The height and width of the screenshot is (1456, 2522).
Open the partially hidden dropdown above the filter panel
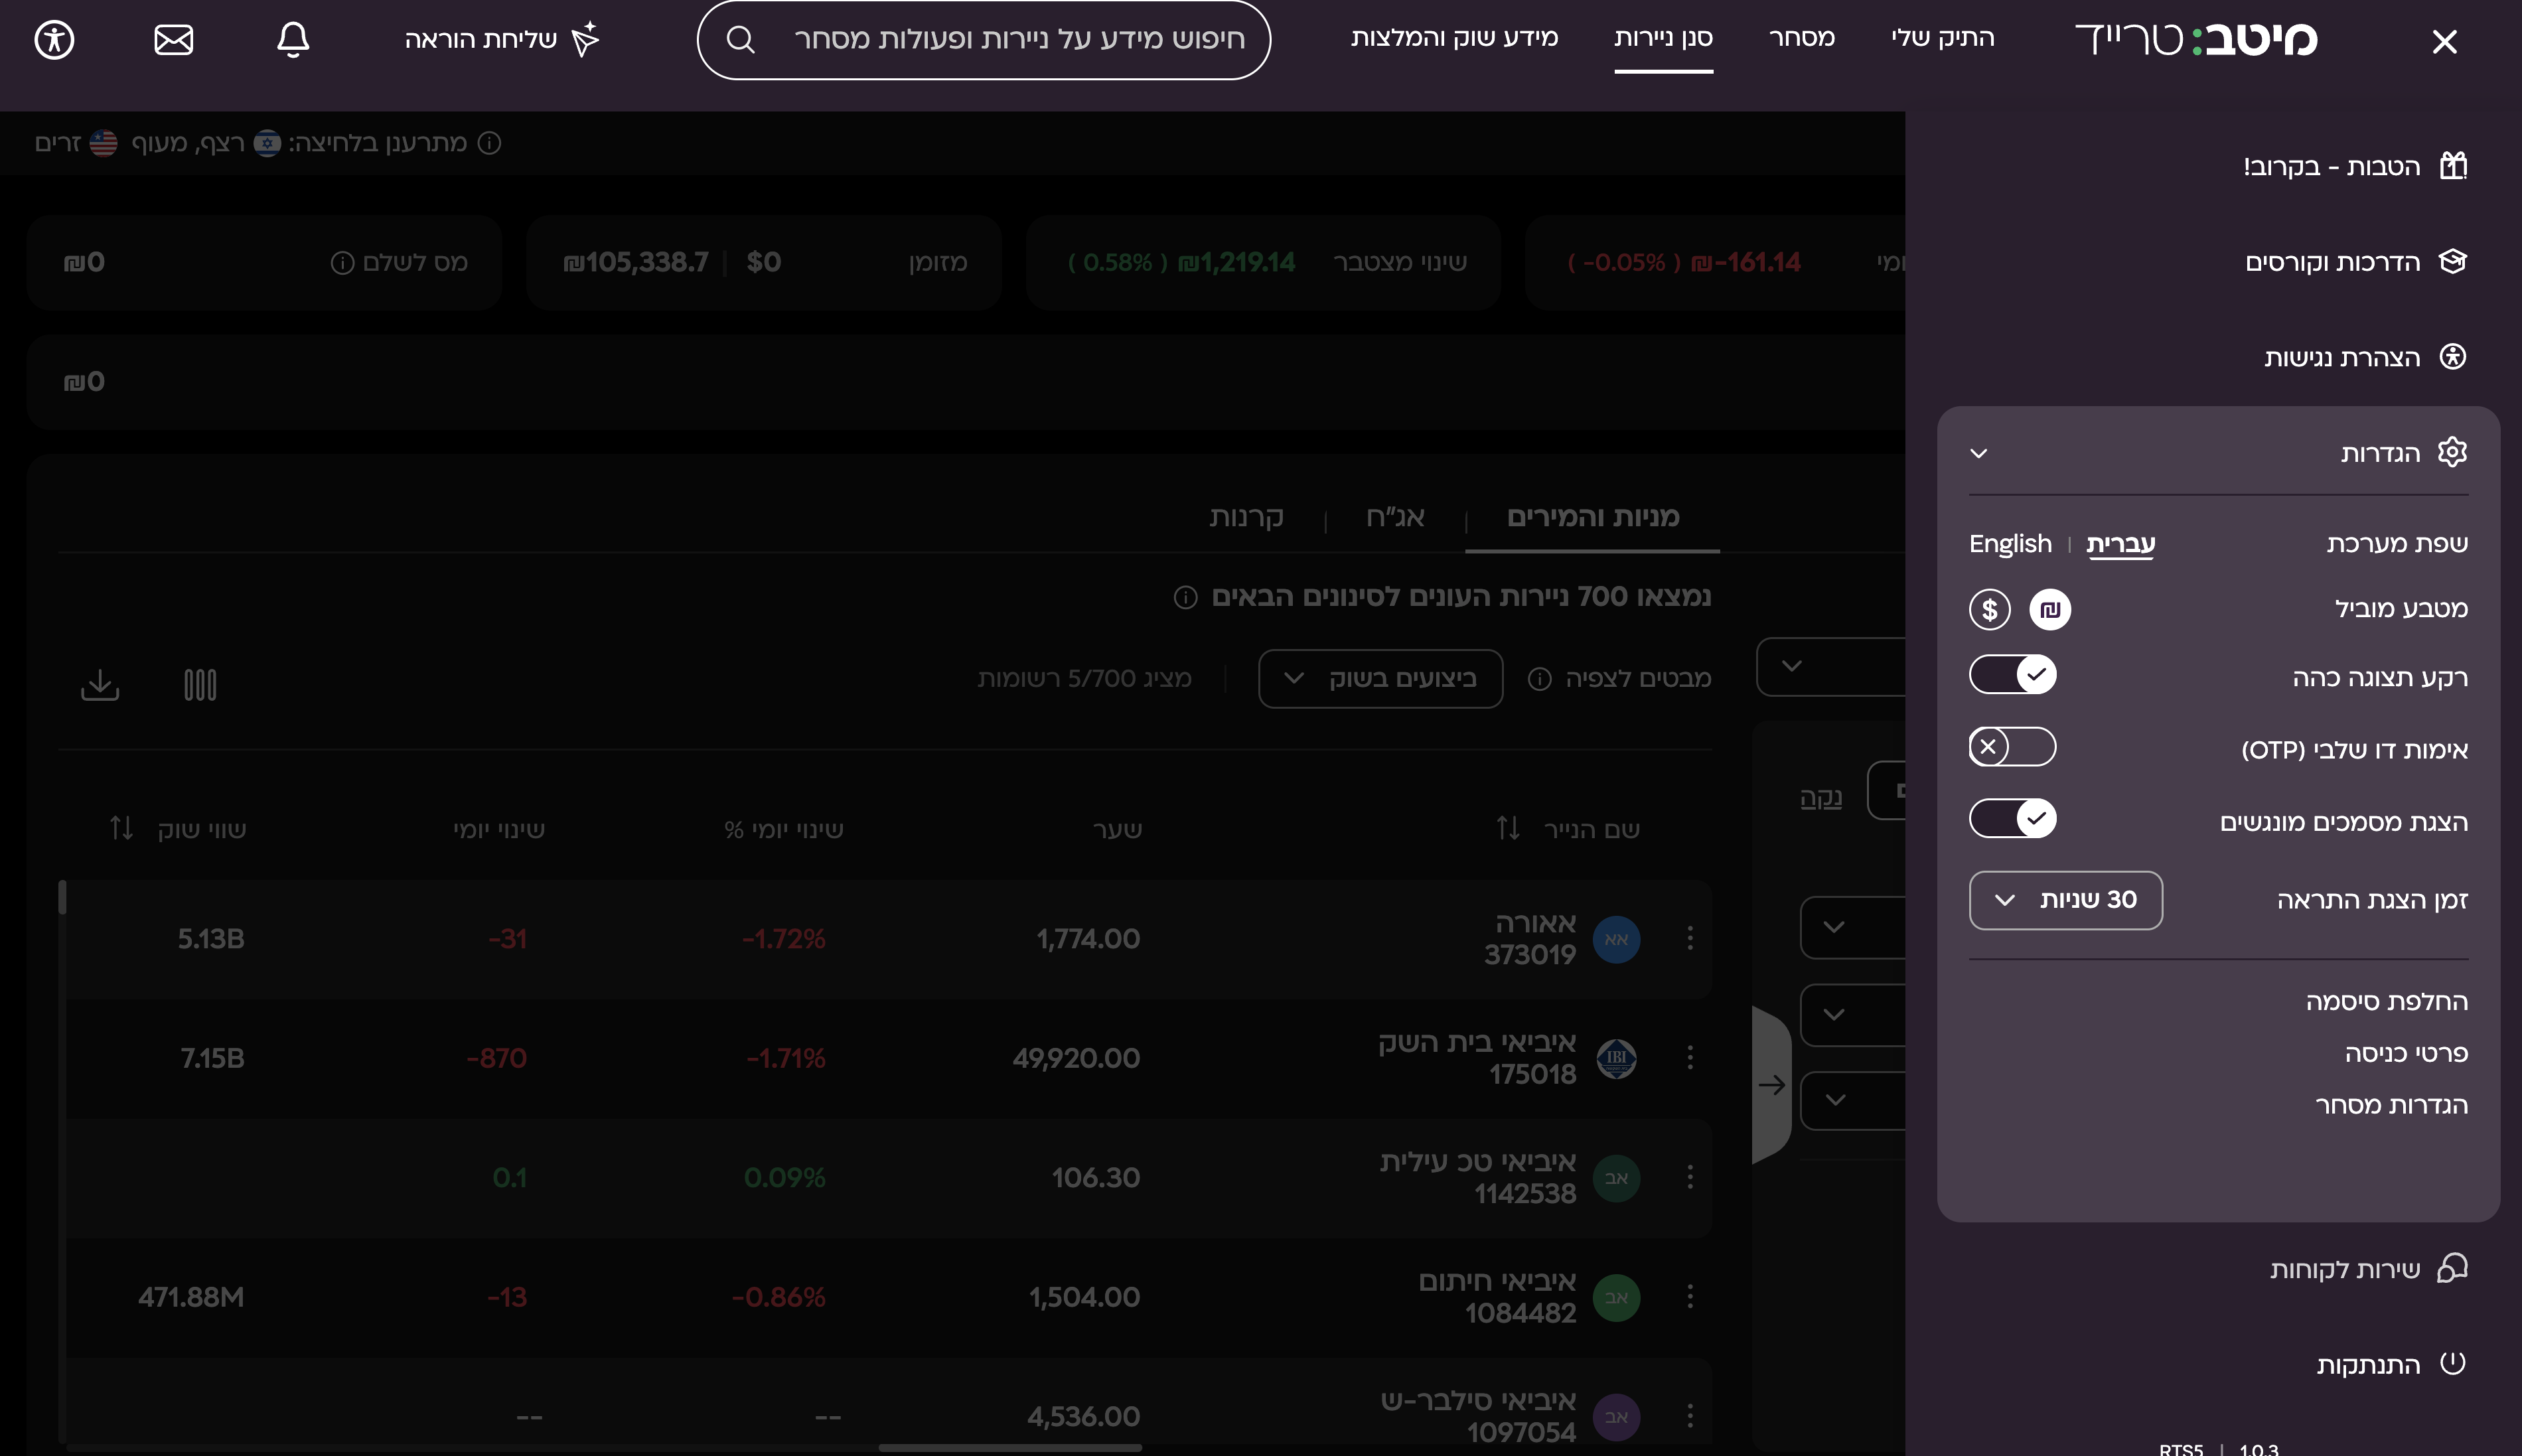click(1830, 666)
